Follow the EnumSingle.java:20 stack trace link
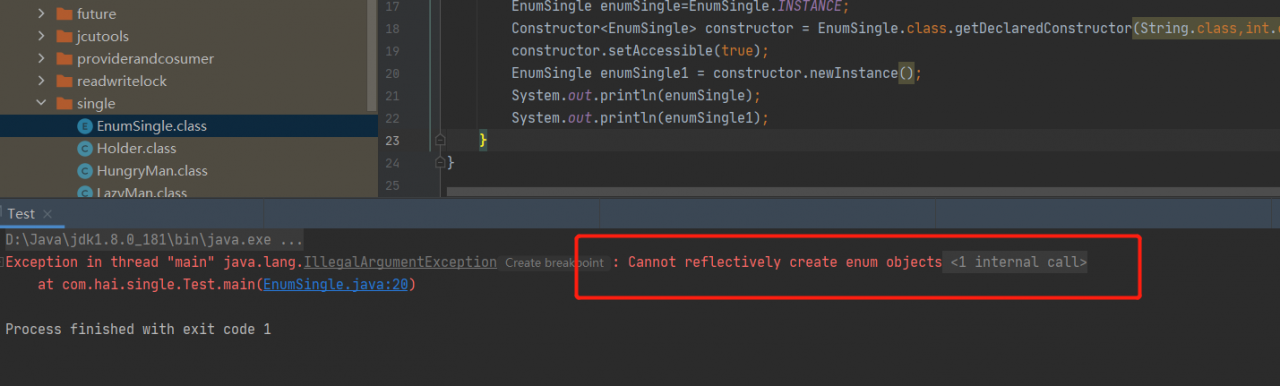 pos(336,285)
